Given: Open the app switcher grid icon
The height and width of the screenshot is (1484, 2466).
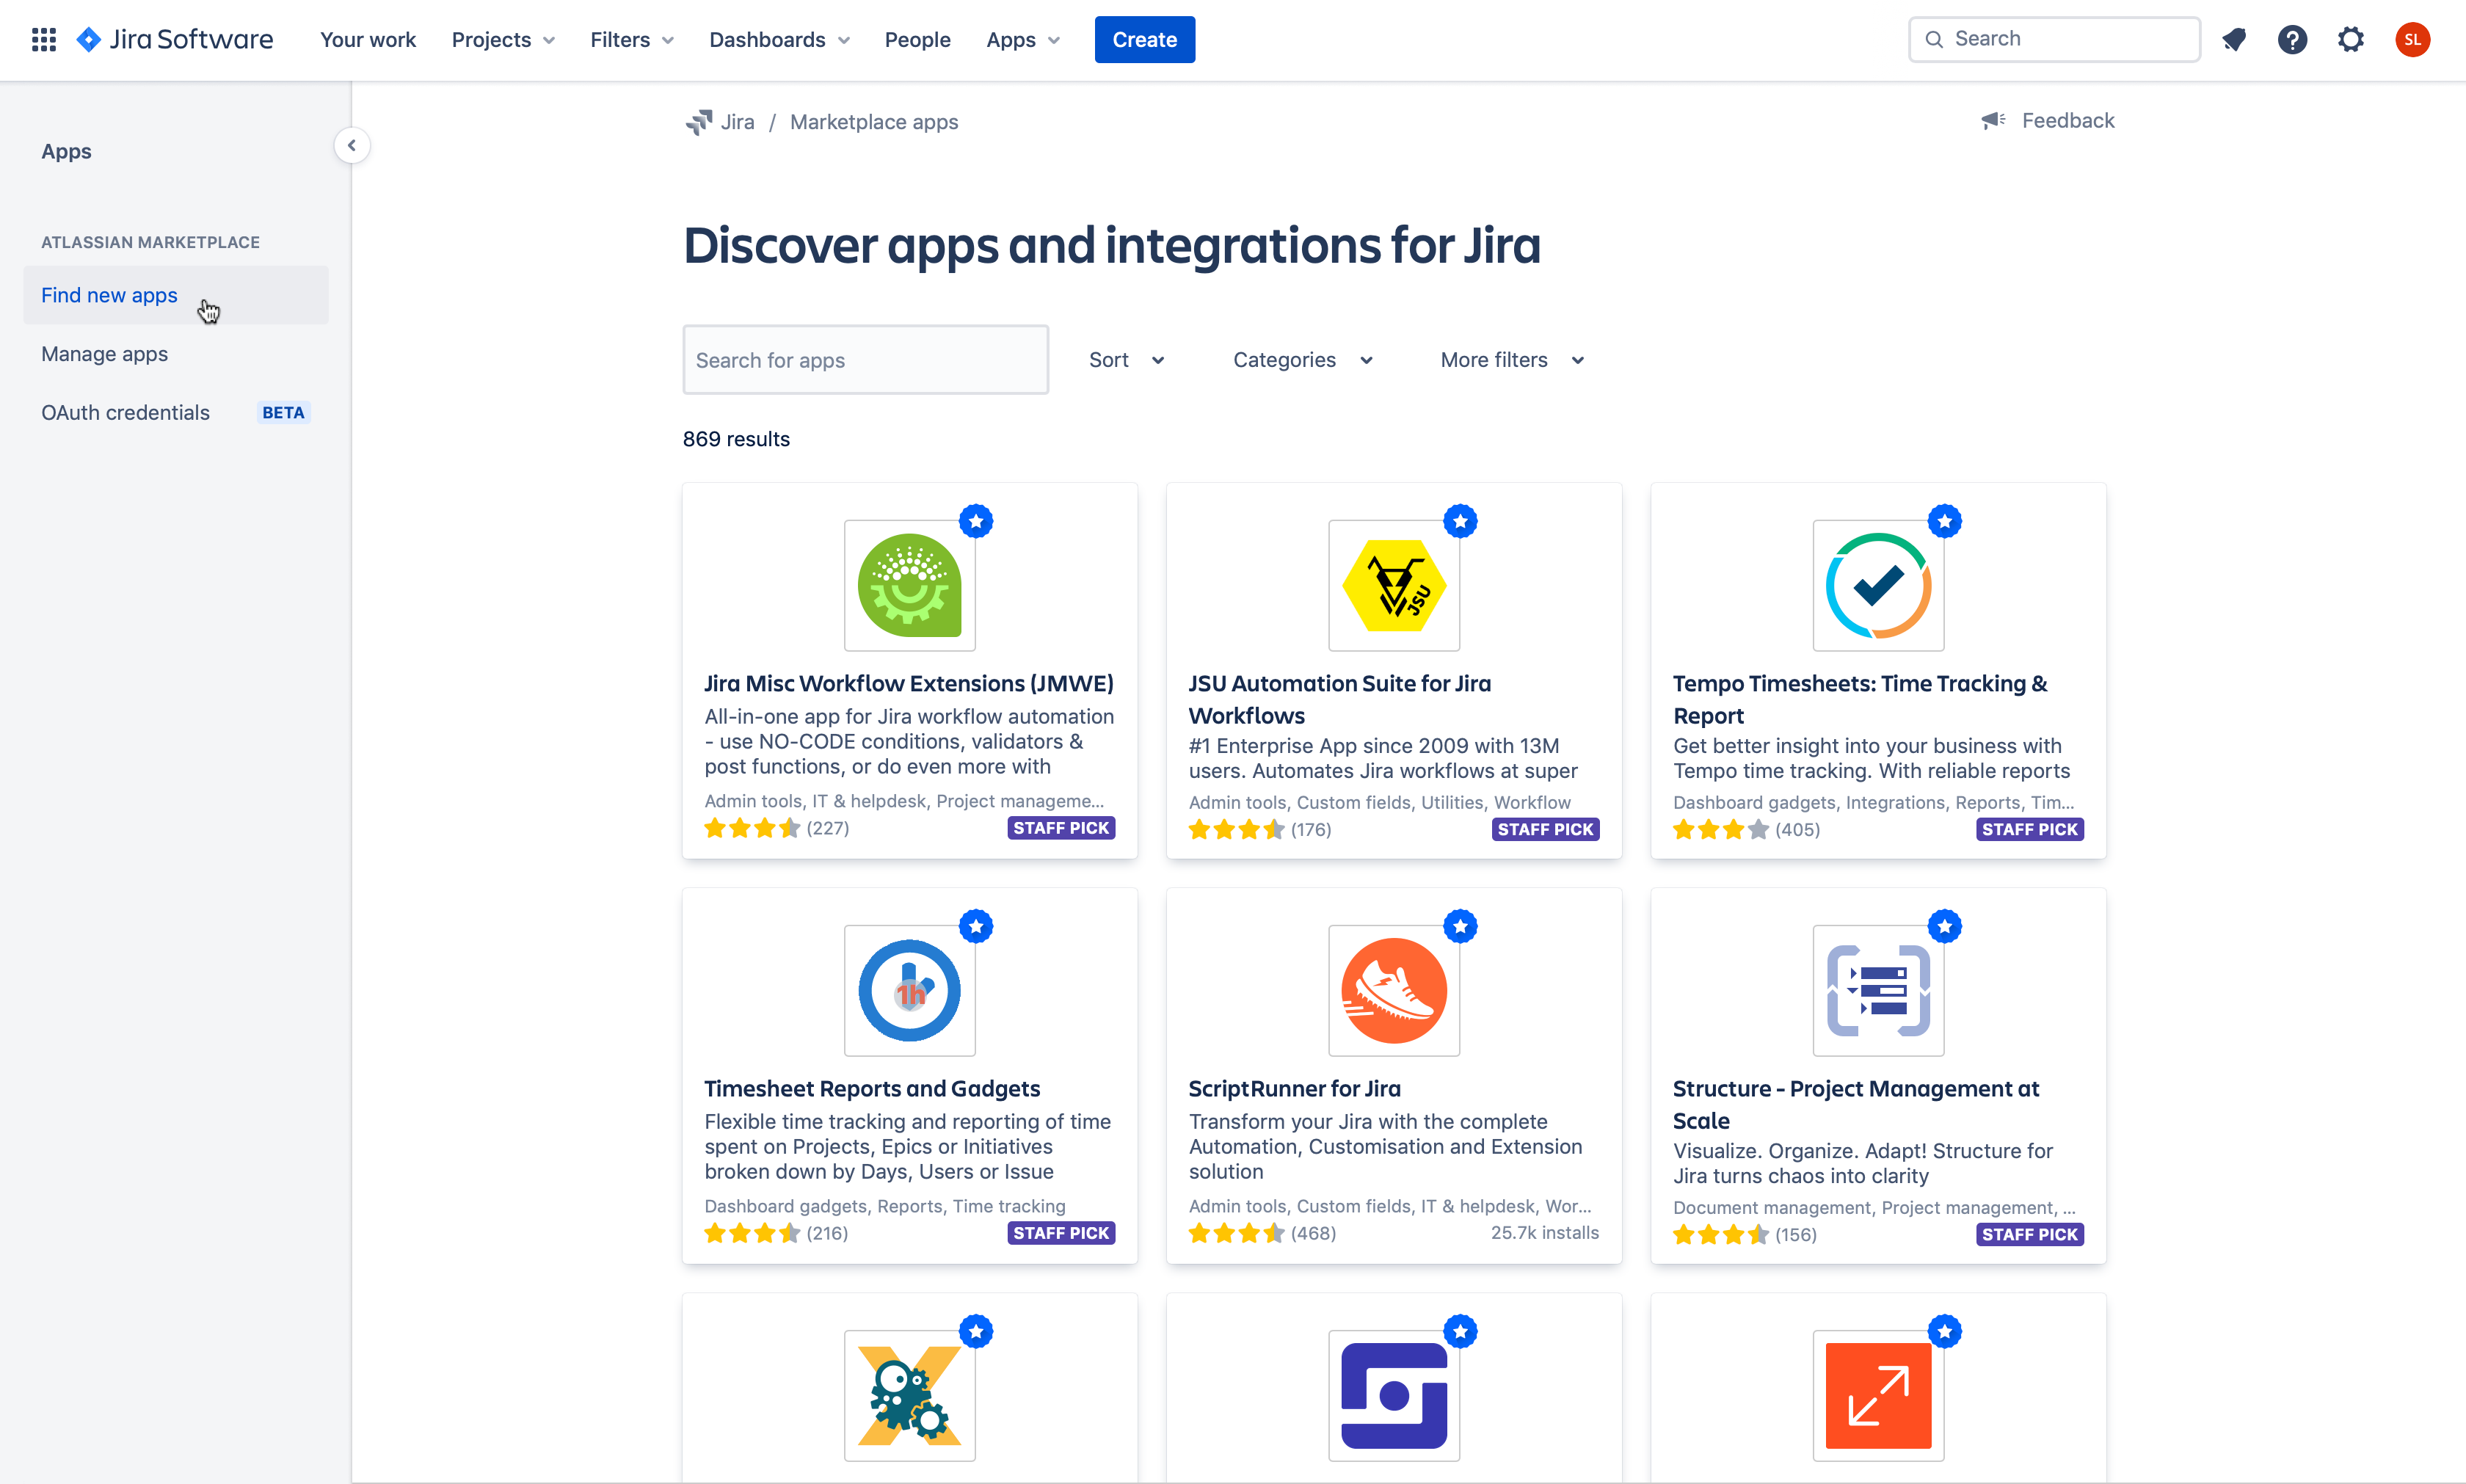Looking at the screenshot, I should pyautogui.click(x=43, y=40).
